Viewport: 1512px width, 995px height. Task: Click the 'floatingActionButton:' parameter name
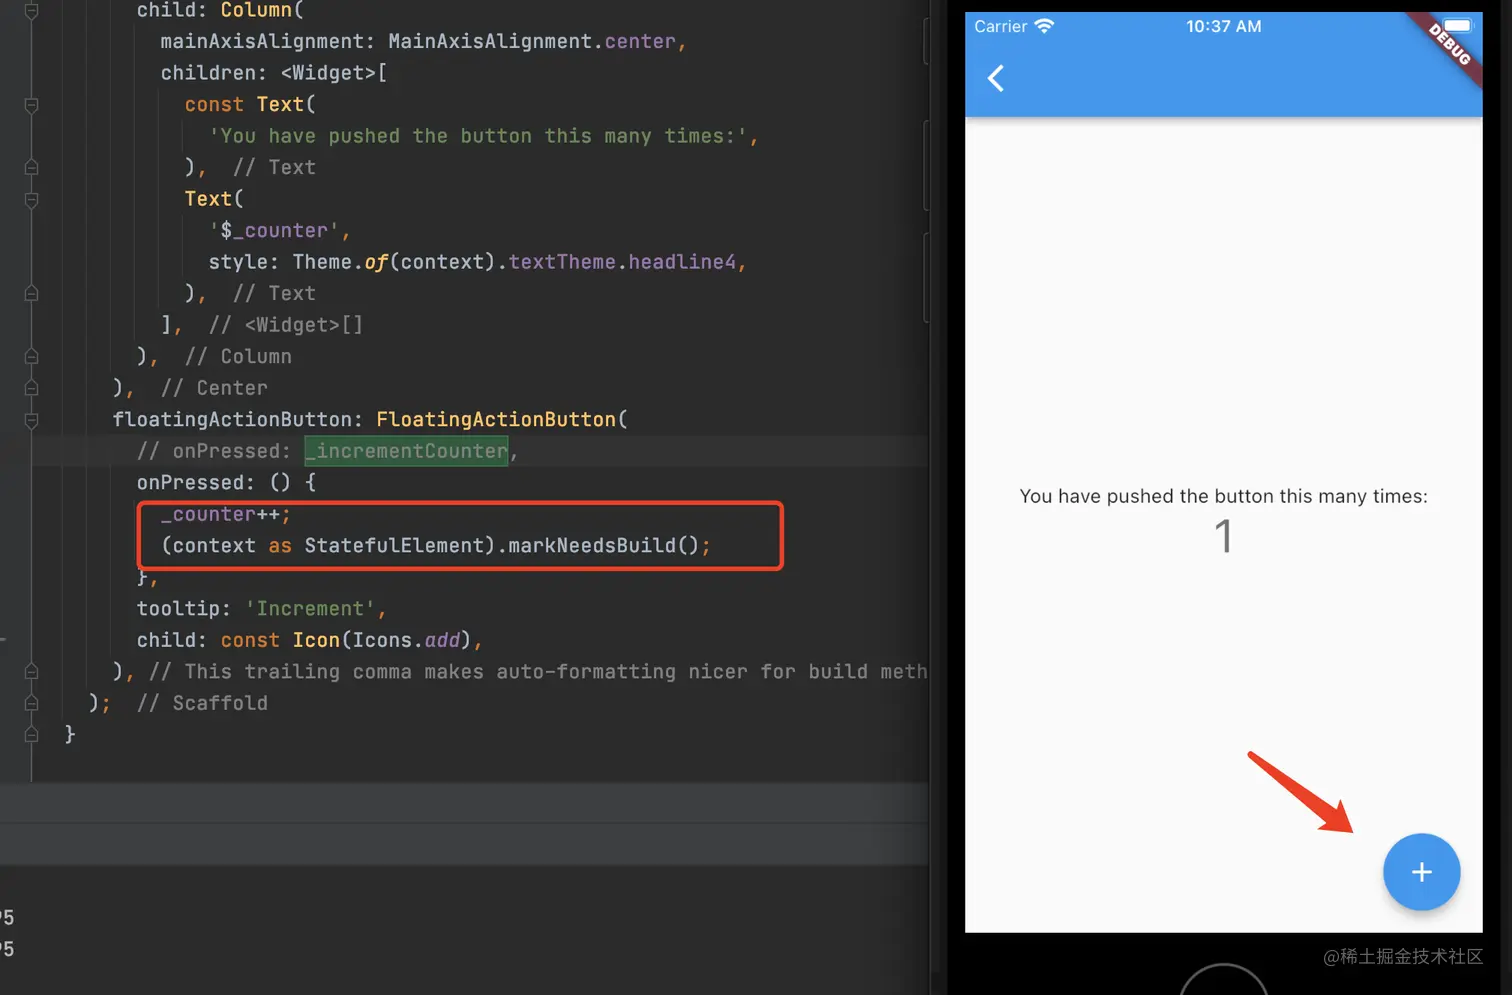point(238,419)
